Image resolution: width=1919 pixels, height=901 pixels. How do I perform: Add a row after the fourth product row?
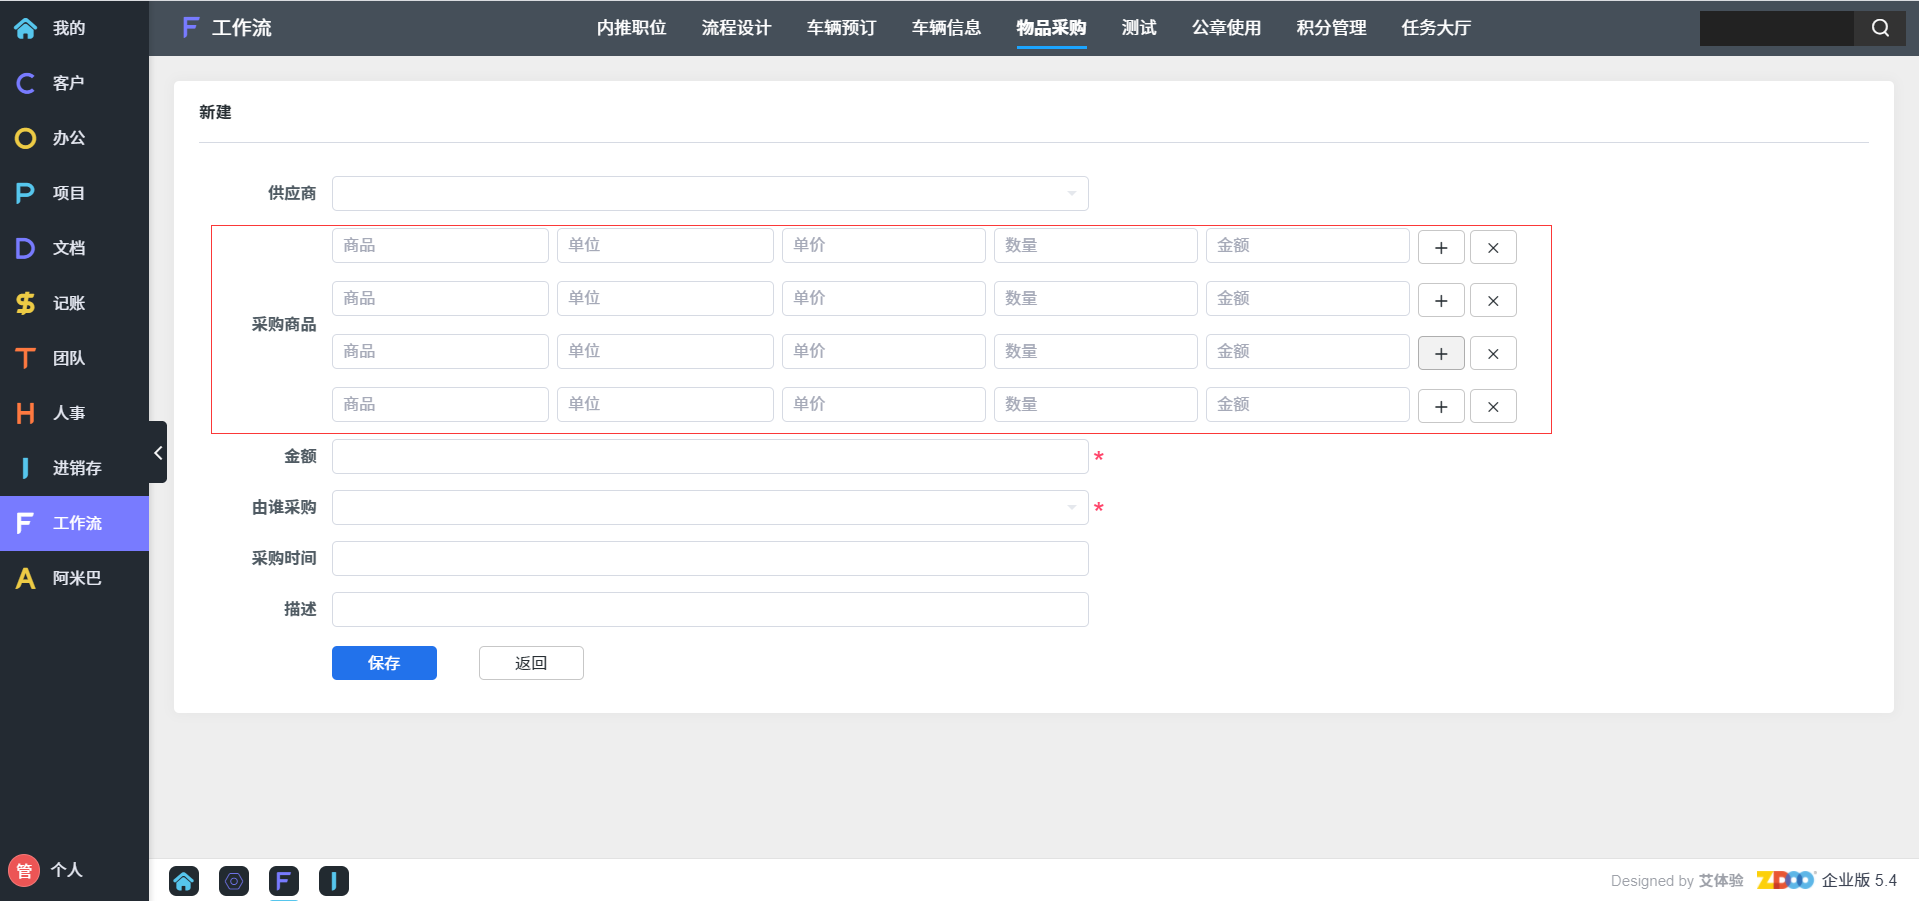(x=1441, y=406)
